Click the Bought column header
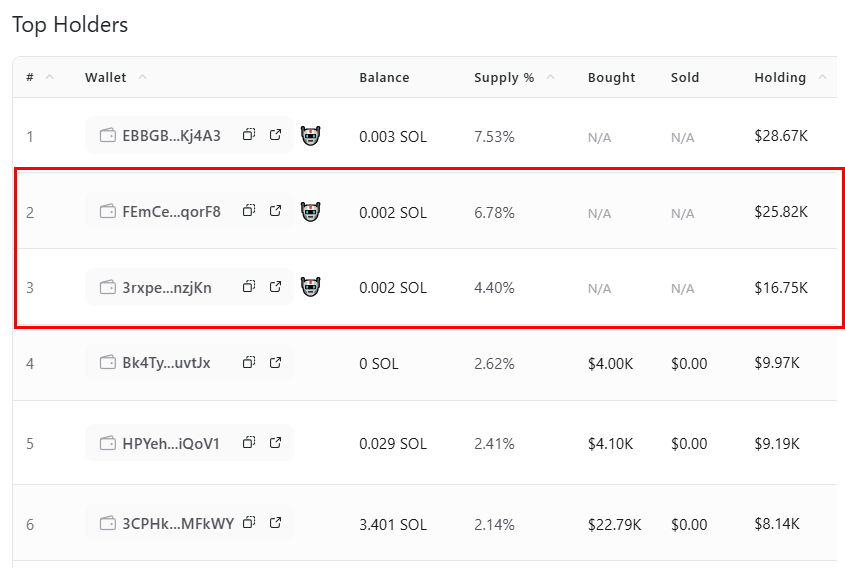Screen dimensions: 845x568 point(612,78)
